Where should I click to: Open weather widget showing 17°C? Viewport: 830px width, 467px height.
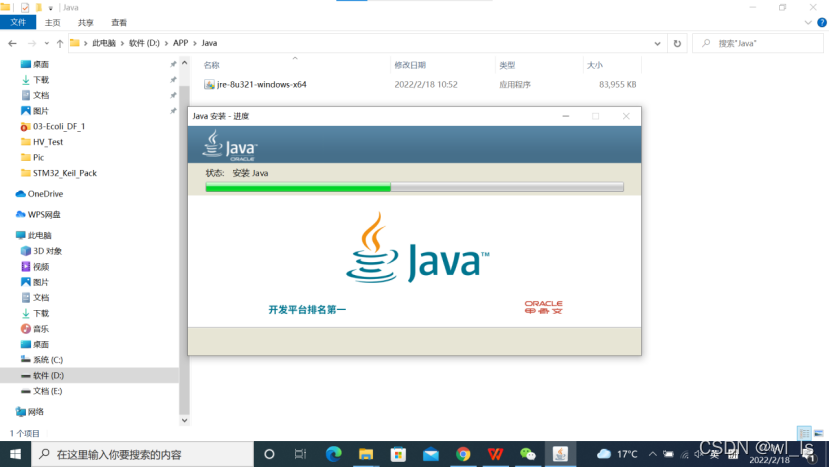pyautogui.click(x=617, y=454)
